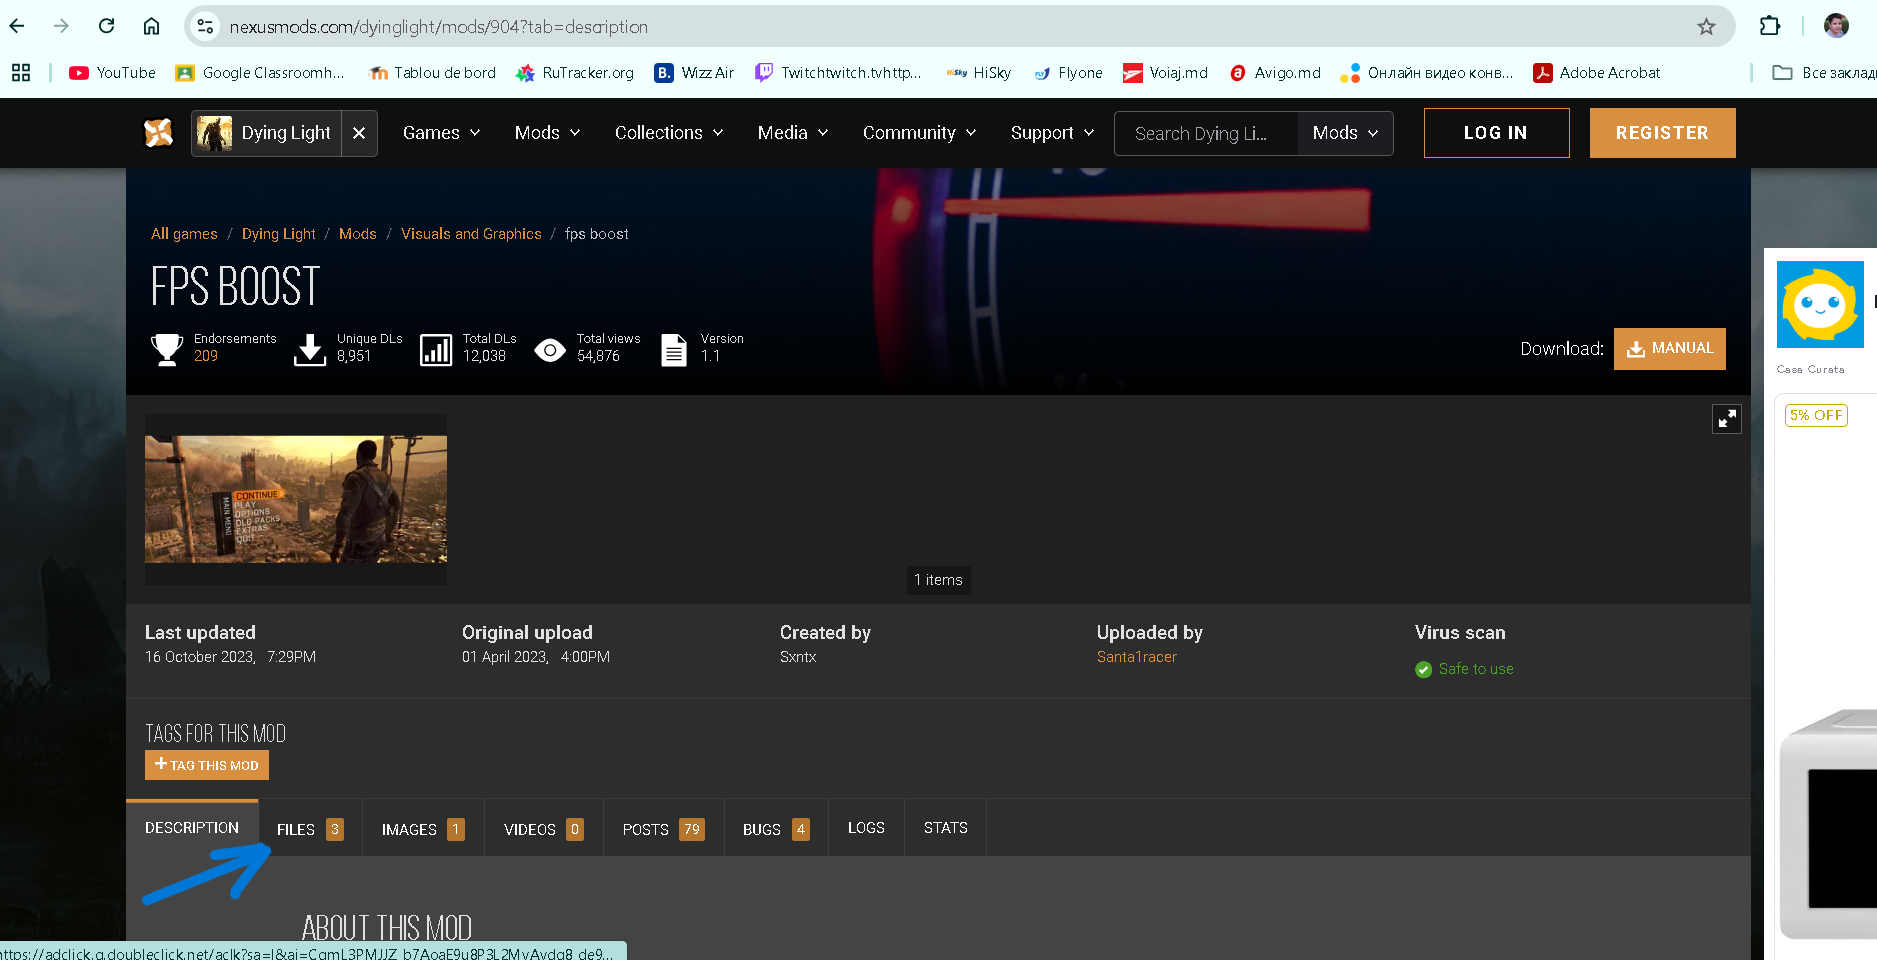Switch to the STATS tab
The width and height of the screenshot is (1877, 960).
point(946,828)
